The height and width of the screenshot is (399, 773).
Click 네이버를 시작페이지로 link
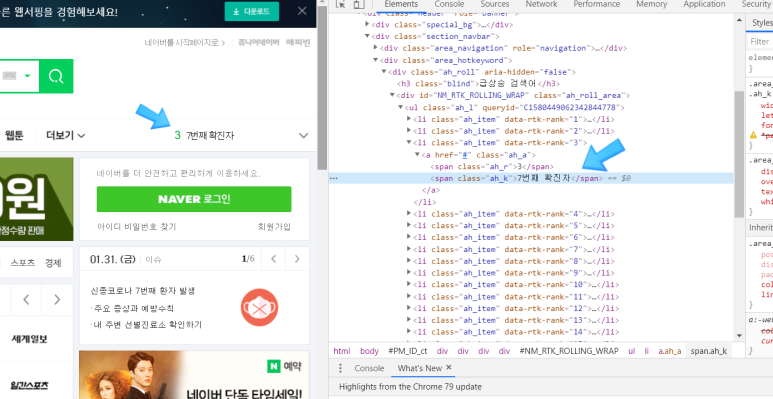pyautogui.click(x=184, y=42)
